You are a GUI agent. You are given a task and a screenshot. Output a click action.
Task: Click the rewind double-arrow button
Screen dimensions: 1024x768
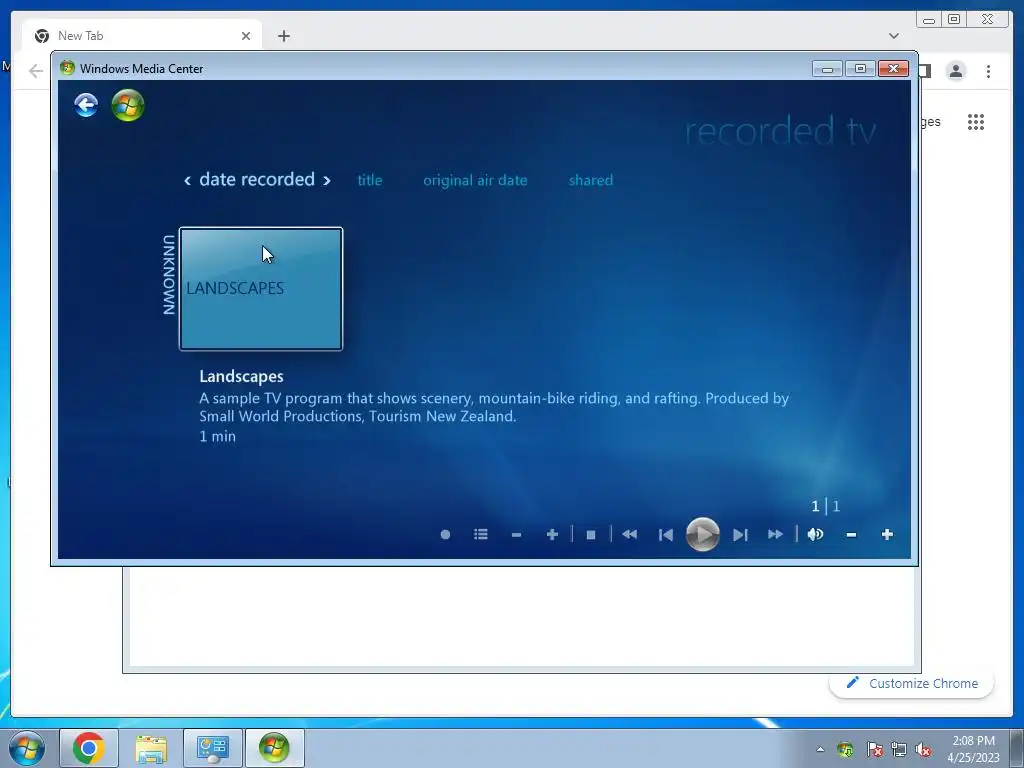click(630, 535)
